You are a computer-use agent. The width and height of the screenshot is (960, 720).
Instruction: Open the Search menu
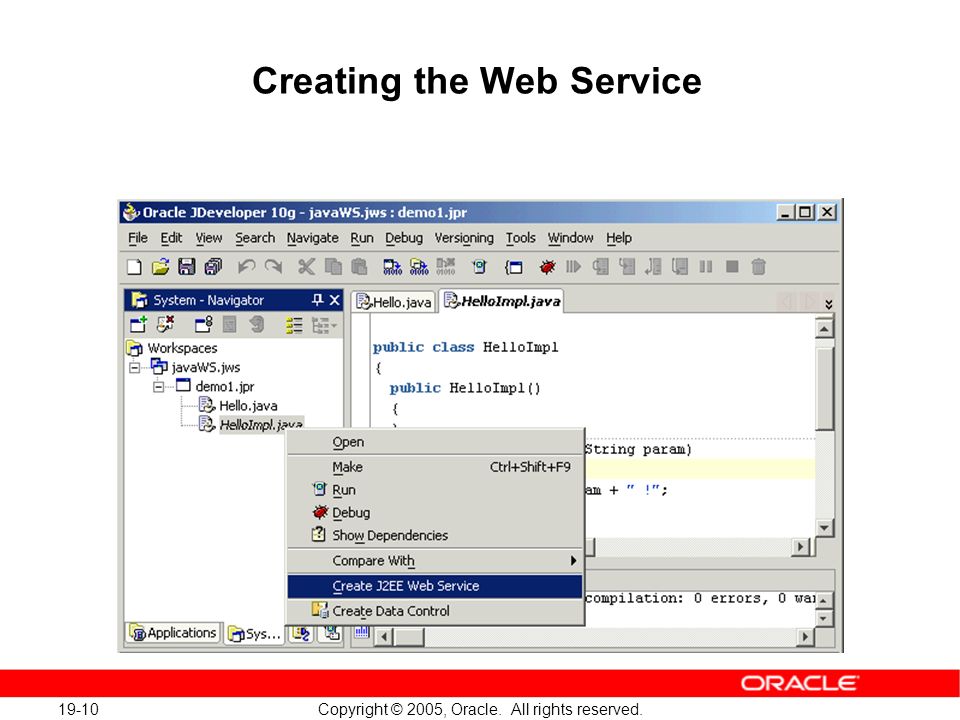coord(255,238)
